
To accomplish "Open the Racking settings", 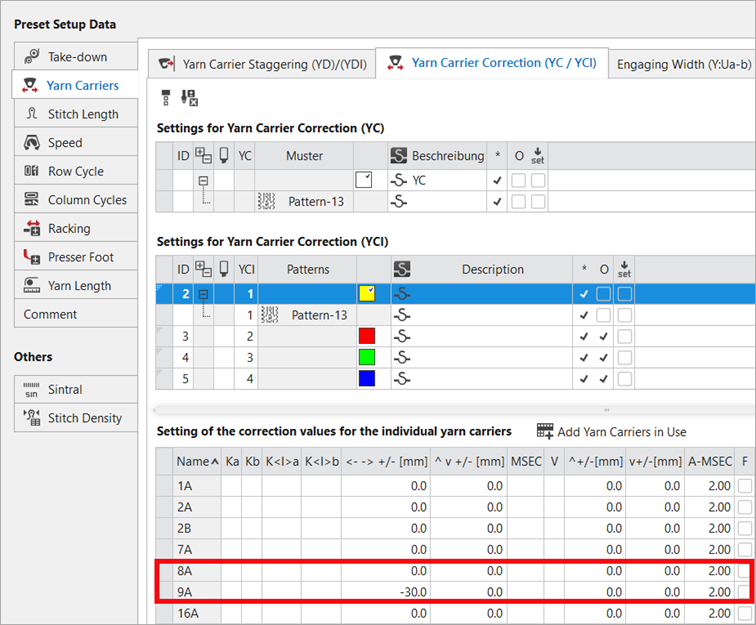I will tap(70, 228).
